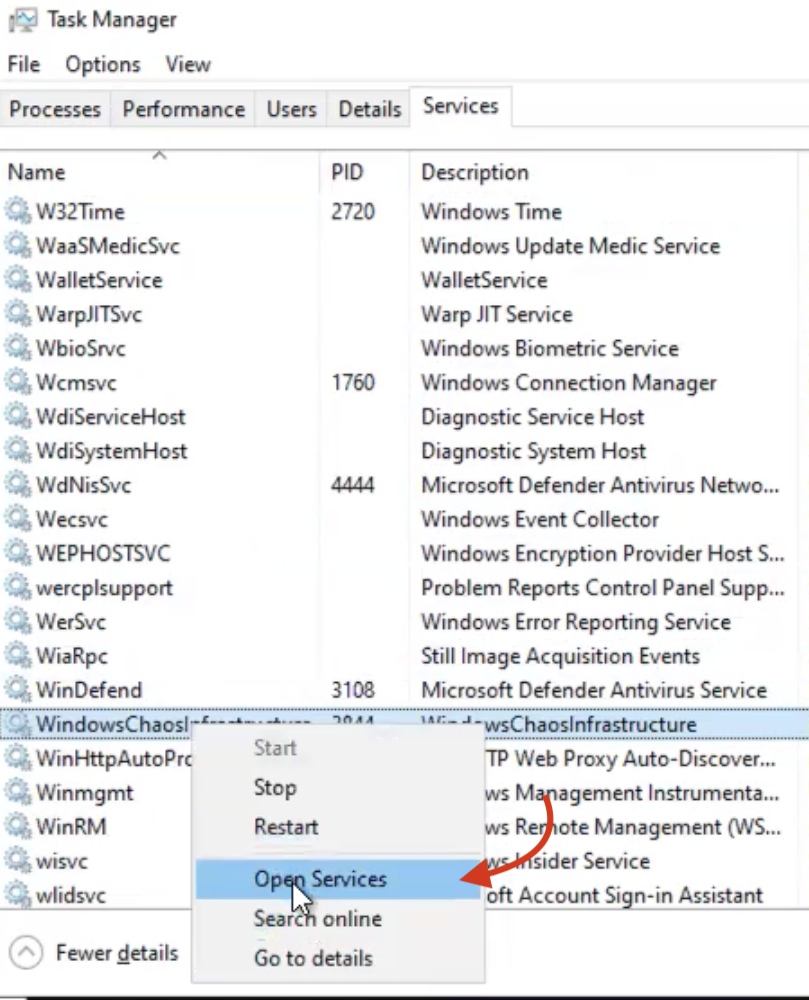This screenshot has height=1000, width=809.
Task: Click the WinDefend service gear icon
Action: (x=18, y=690)
